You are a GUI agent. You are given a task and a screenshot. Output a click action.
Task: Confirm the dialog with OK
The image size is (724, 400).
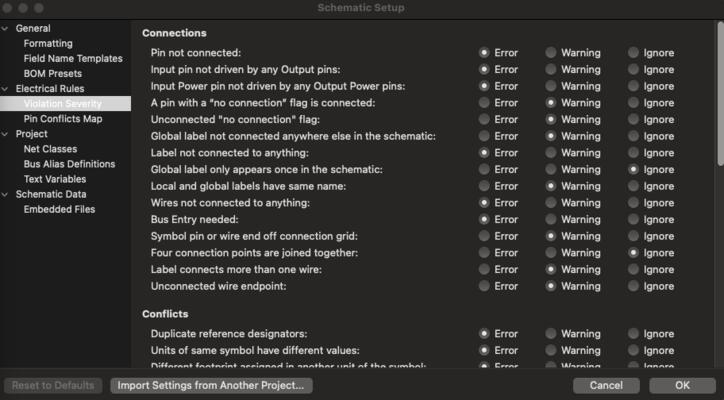click(682, 385)
